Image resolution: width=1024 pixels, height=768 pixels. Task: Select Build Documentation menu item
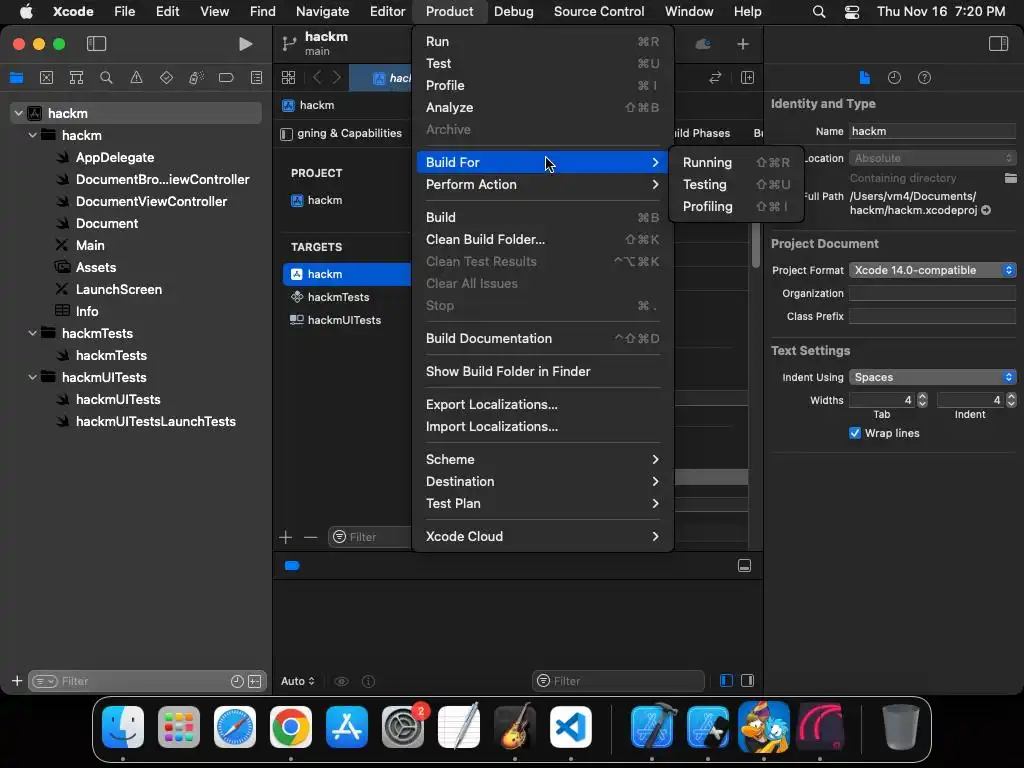coord(541,339)
